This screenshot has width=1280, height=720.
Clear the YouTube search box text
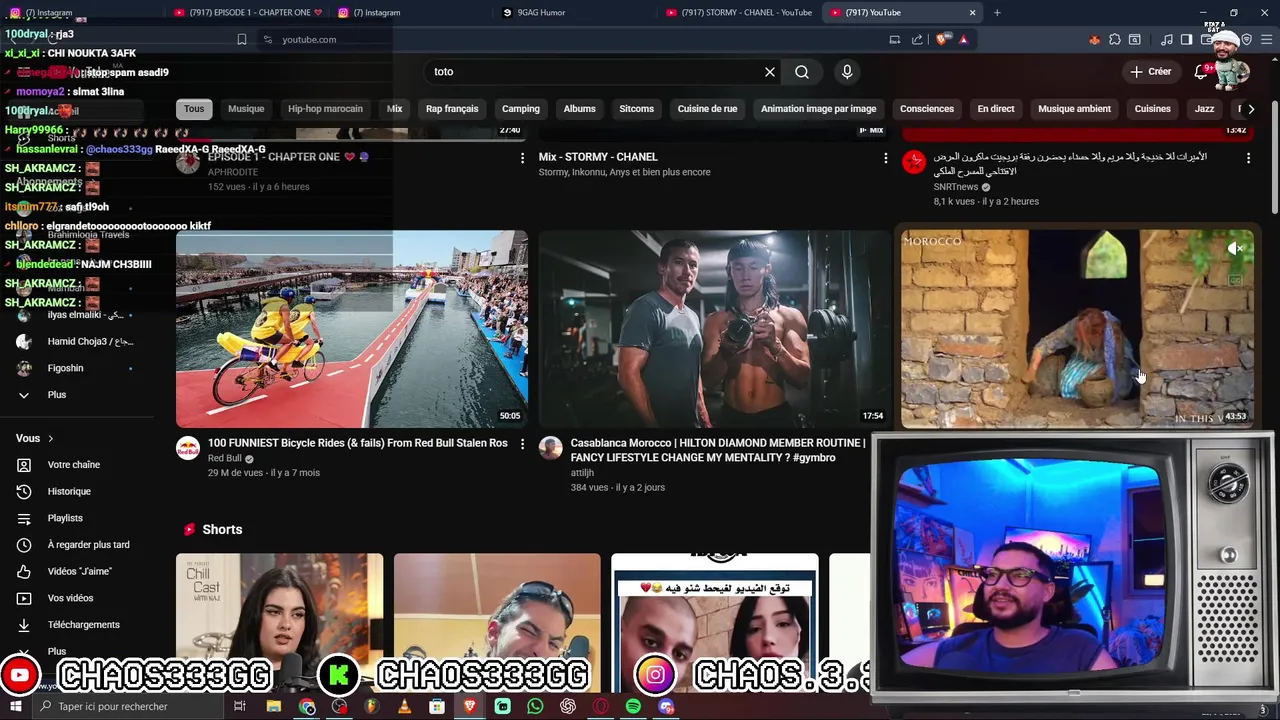[x=770, y=72]
